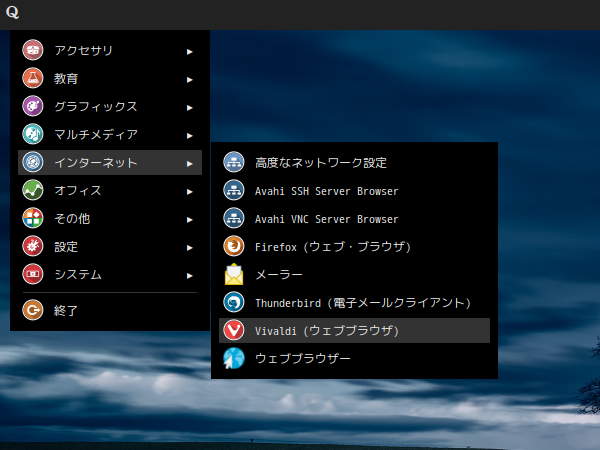Open the オフィス menu category
This screenshot has height=450, width=600.
point(110,190)
